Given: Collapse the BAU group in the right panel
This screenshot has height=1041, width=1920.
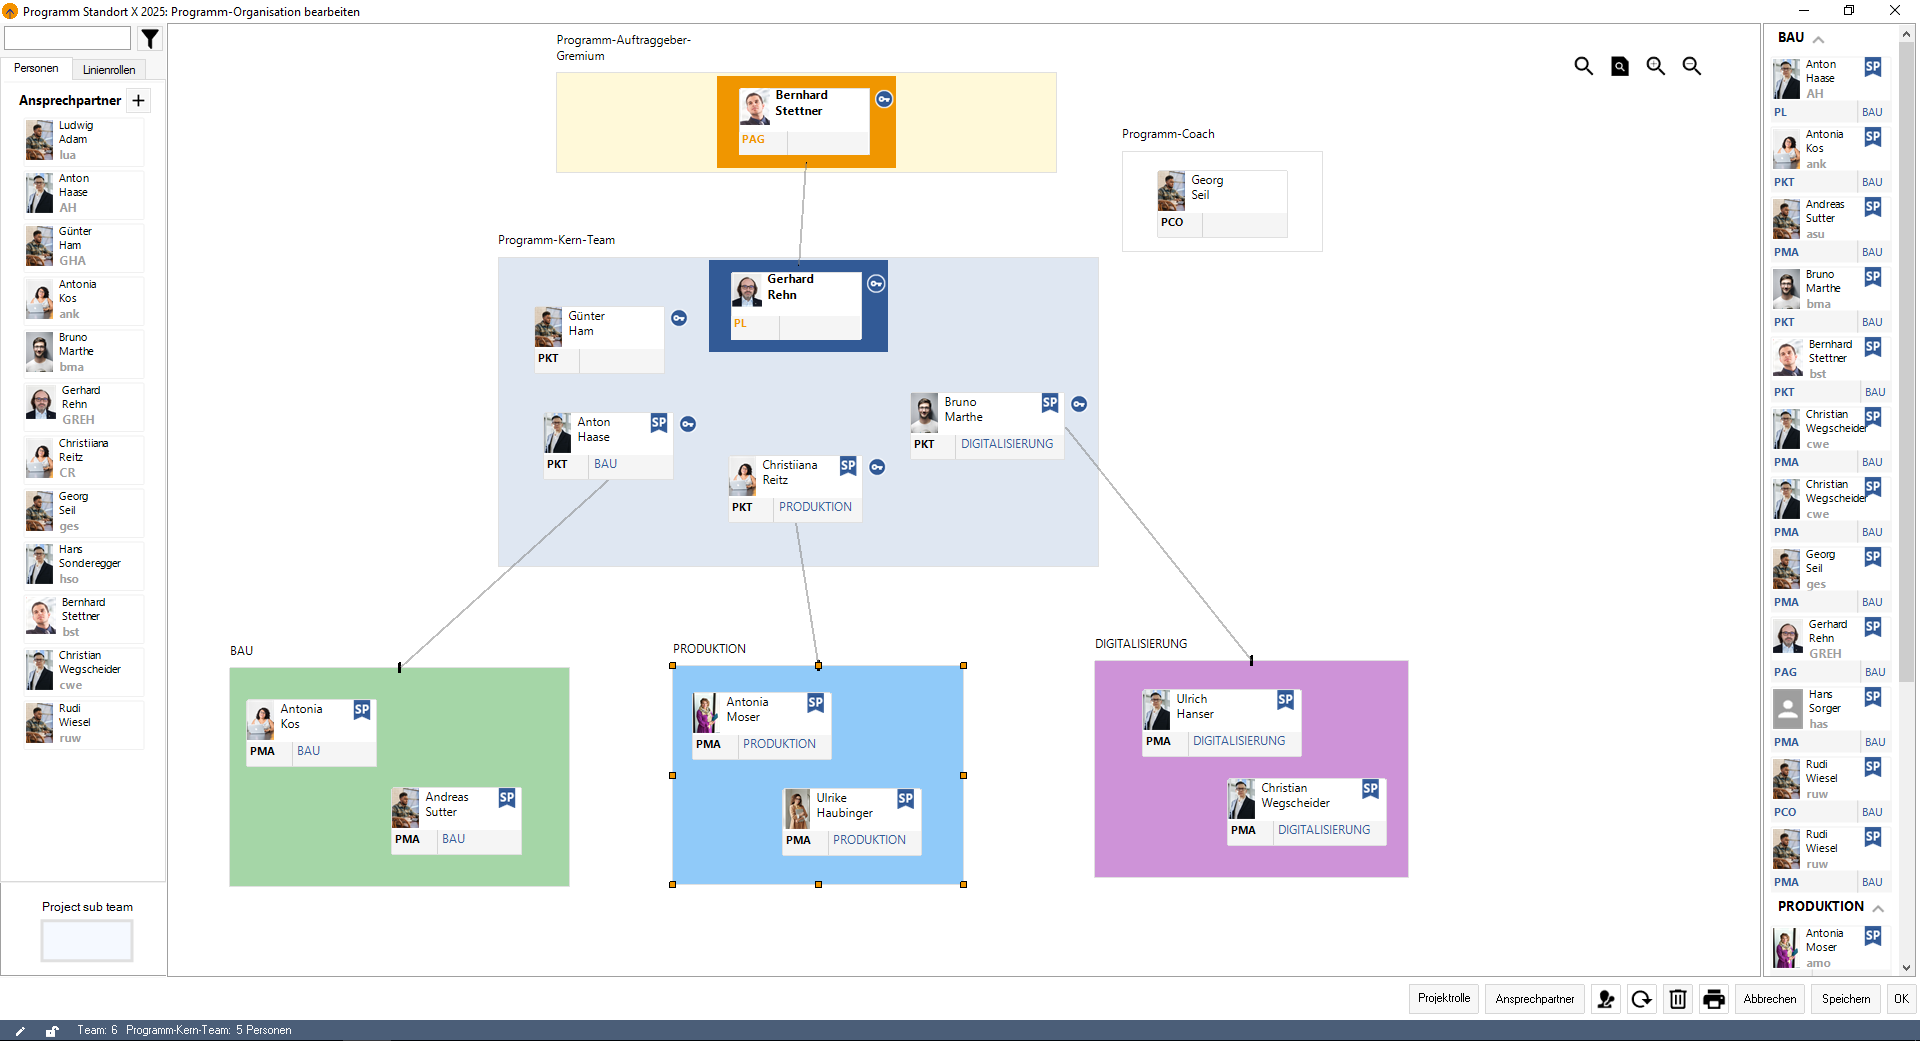Looking at the screenshot, I should [x=1819, y=39].
